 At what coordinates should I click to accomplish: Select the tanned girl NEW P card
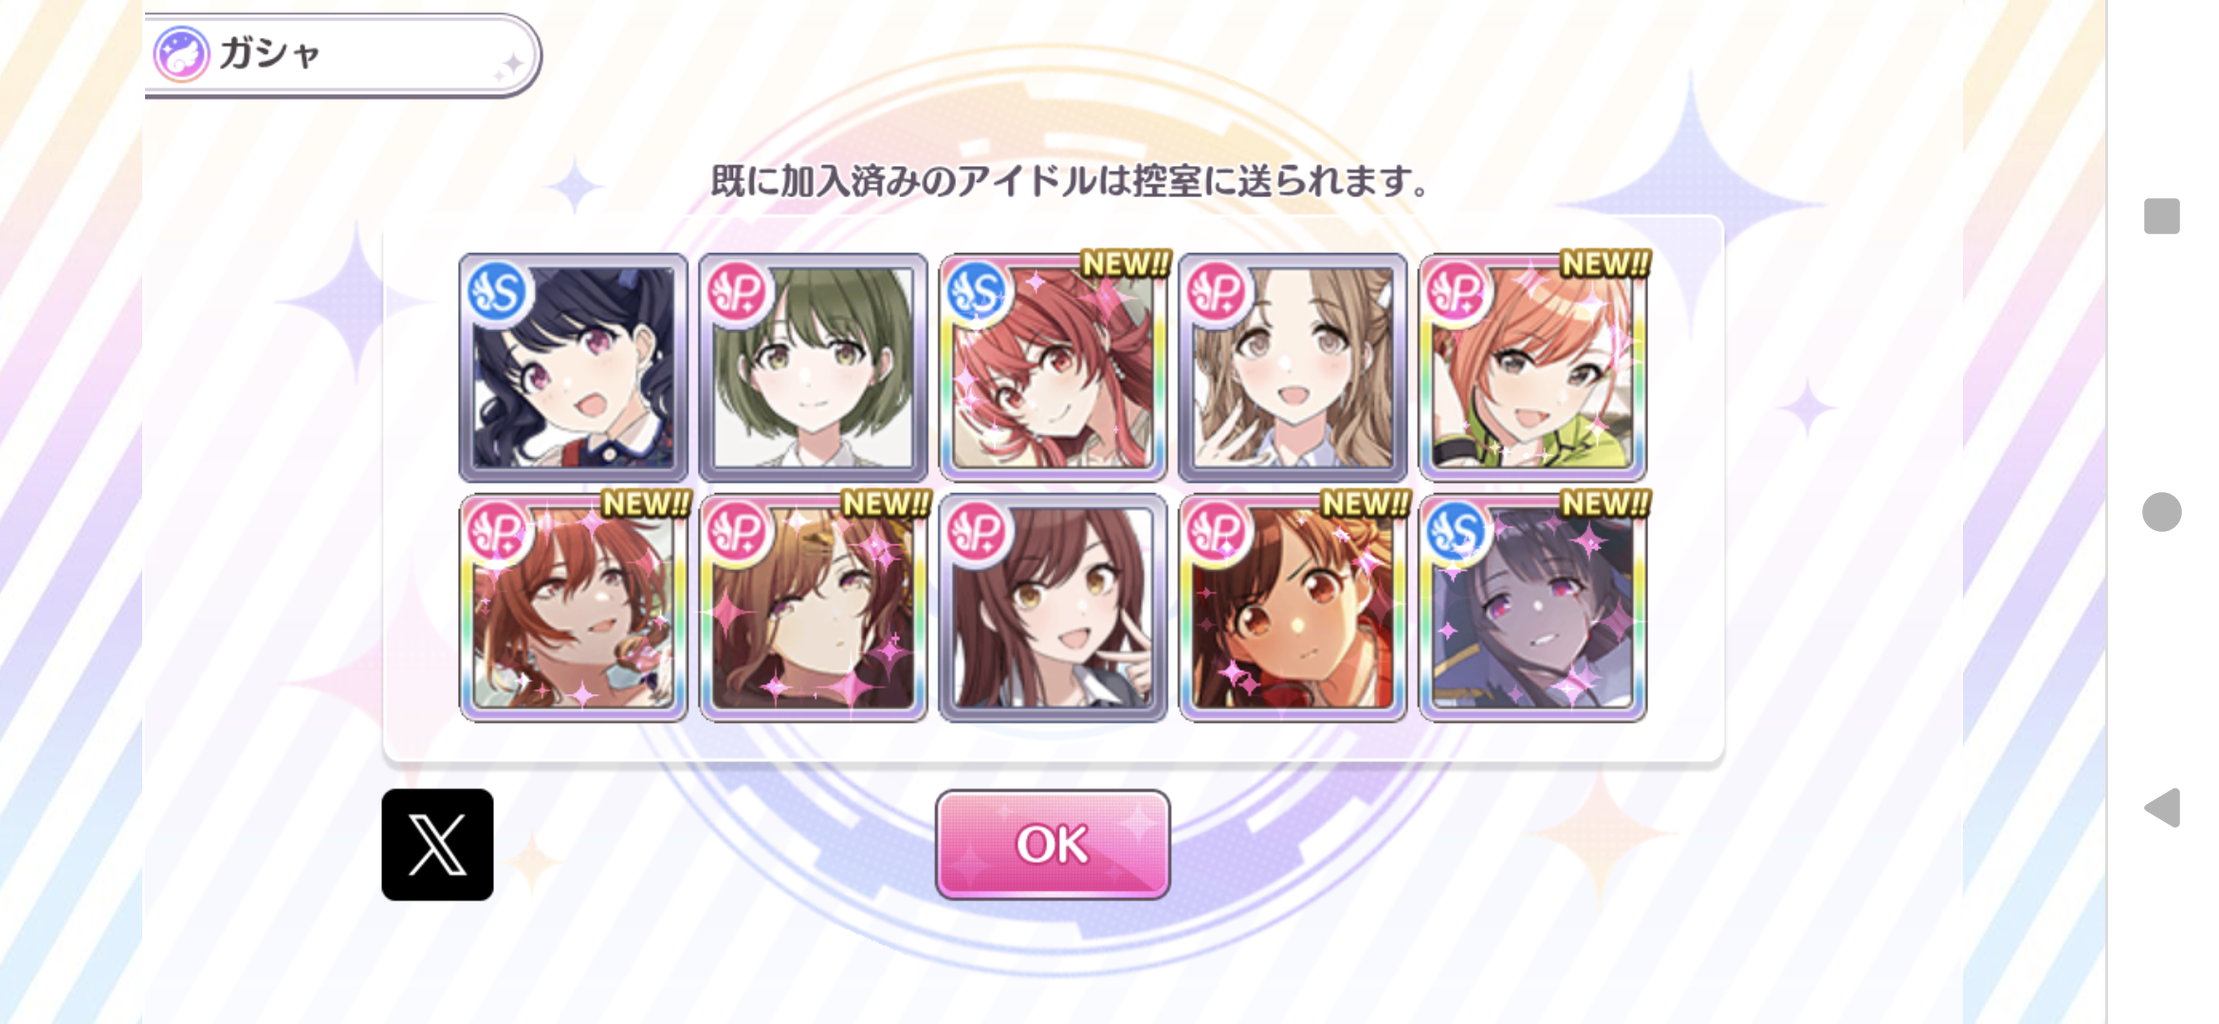pos(1293,607)
